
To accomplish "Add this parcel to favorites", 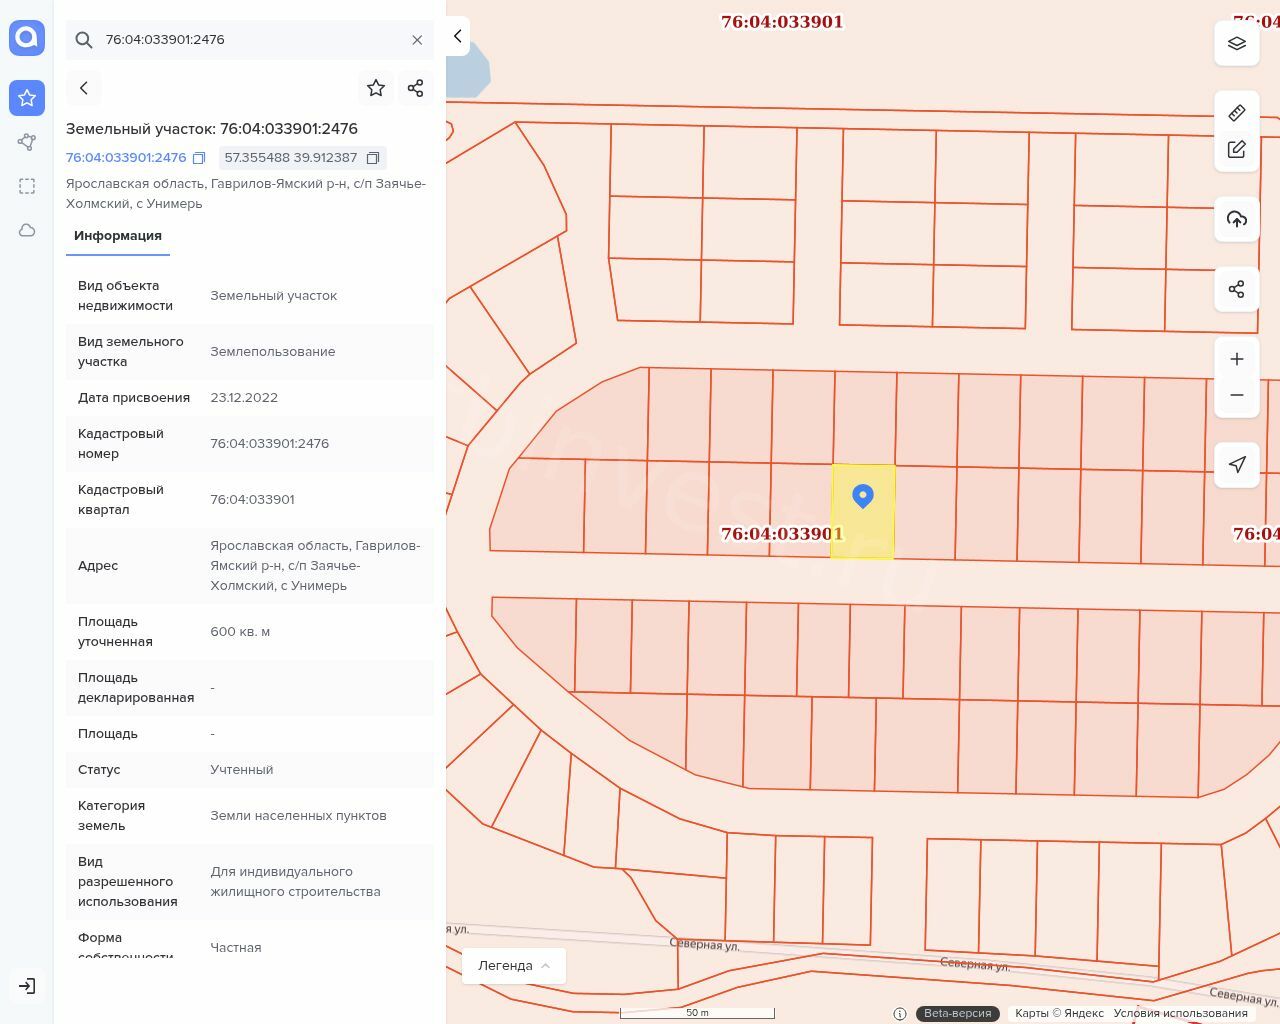I will coord(376,88).
